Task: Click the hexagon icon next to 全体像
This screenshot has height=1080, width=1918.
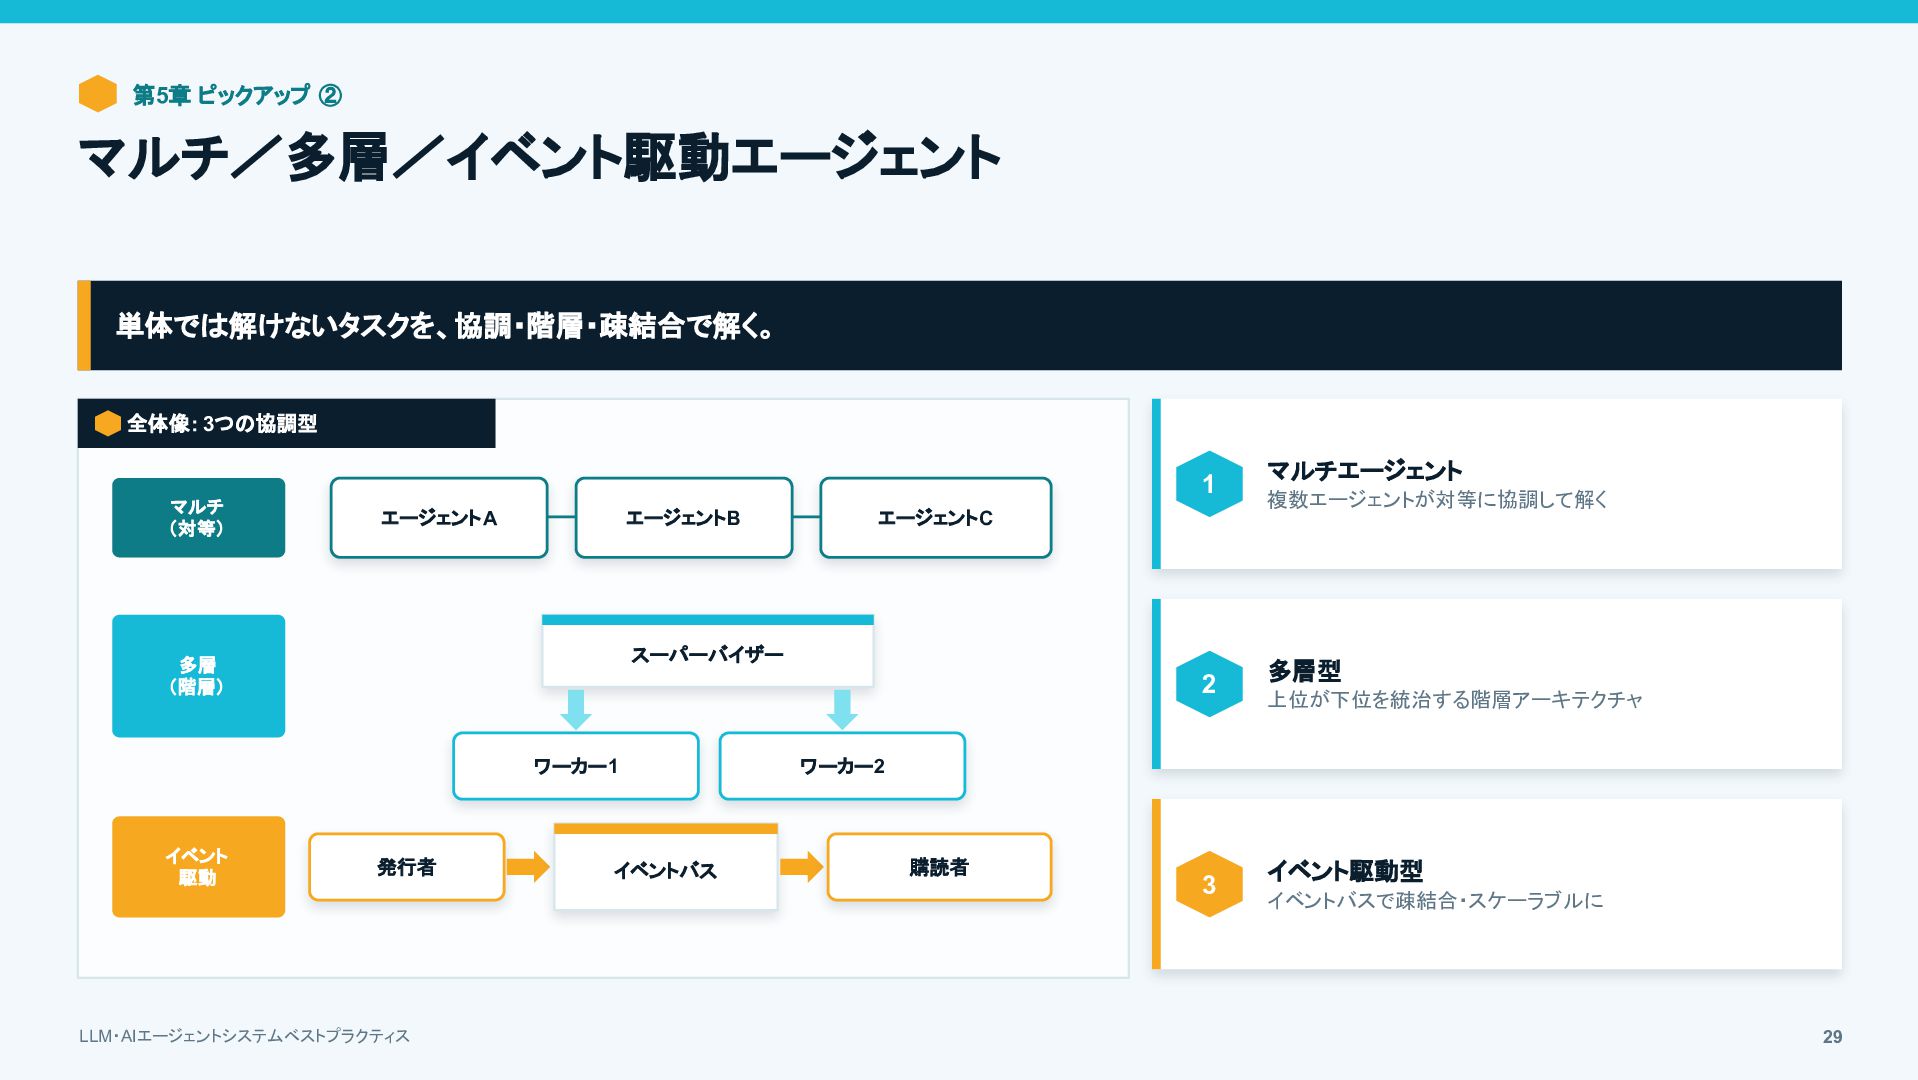Action: (107, 424)
